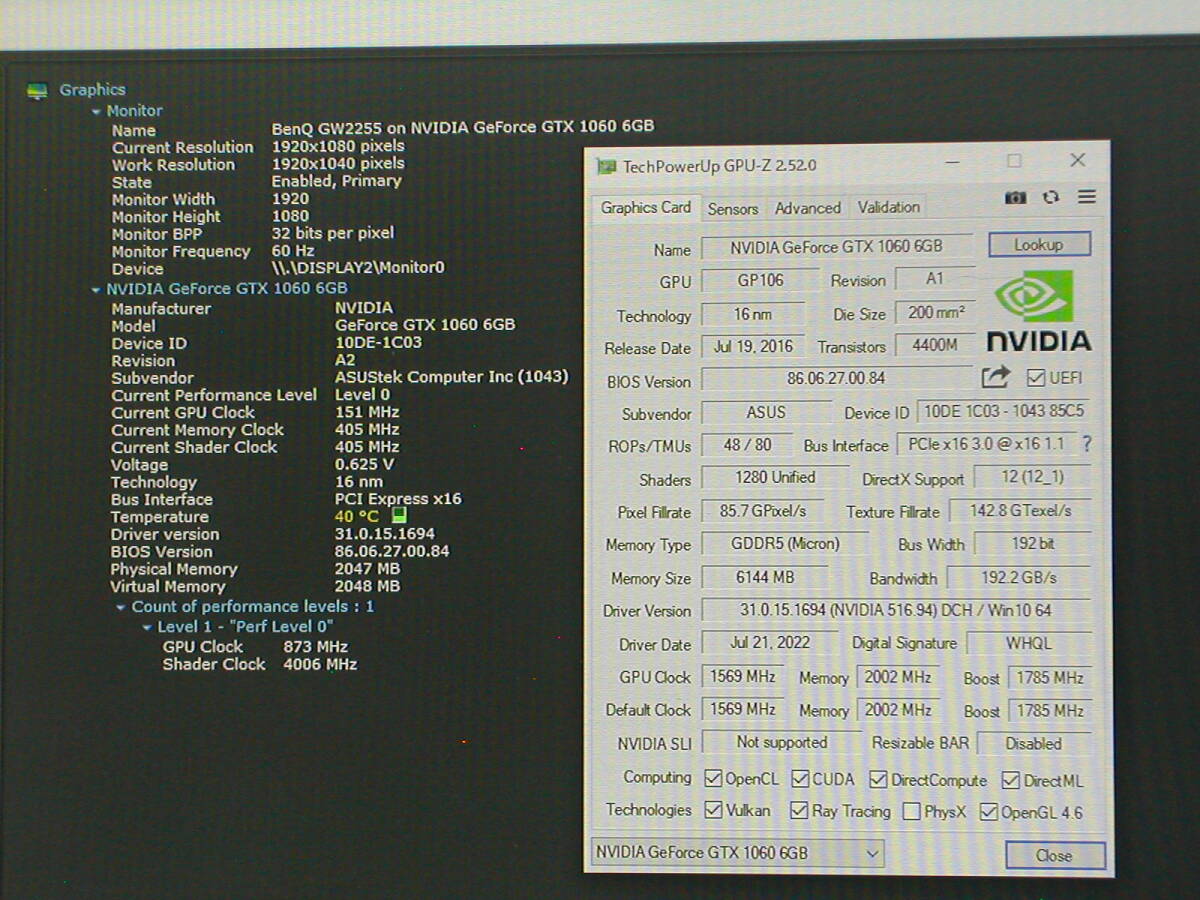1200x900 pixels.
Task: Click the GPU-Z refresh icon
Action: pos(1050,198)
